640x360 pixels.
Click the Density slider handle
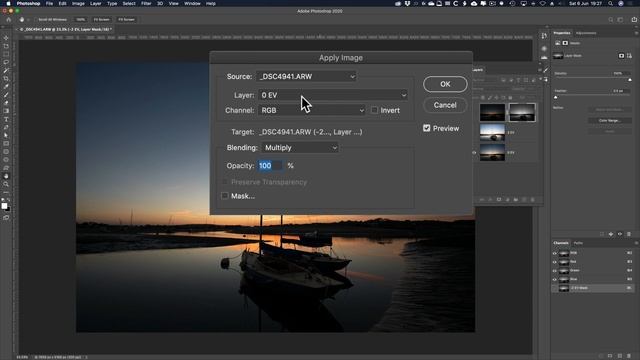point(630,80)
